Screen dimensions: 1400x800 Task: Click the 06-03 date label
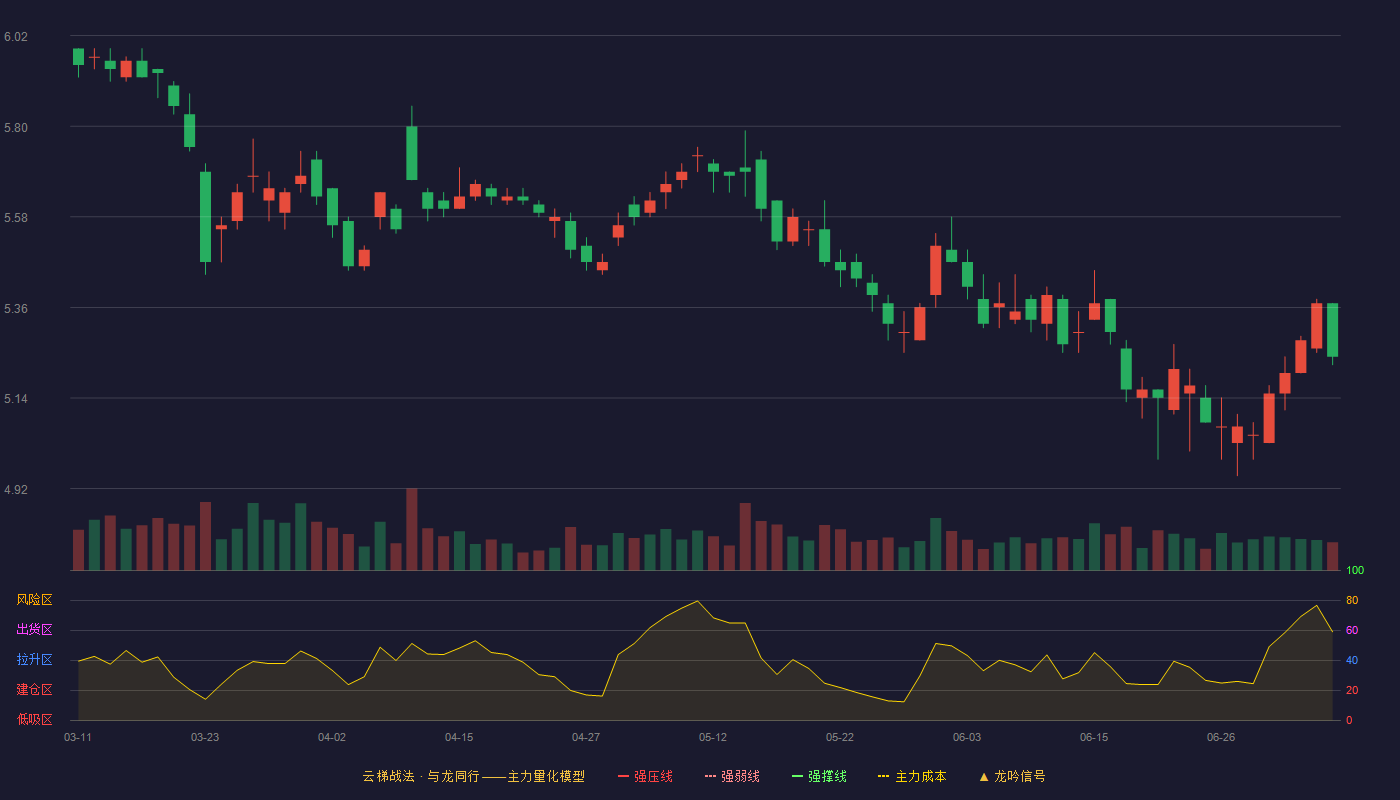(967, 737)
